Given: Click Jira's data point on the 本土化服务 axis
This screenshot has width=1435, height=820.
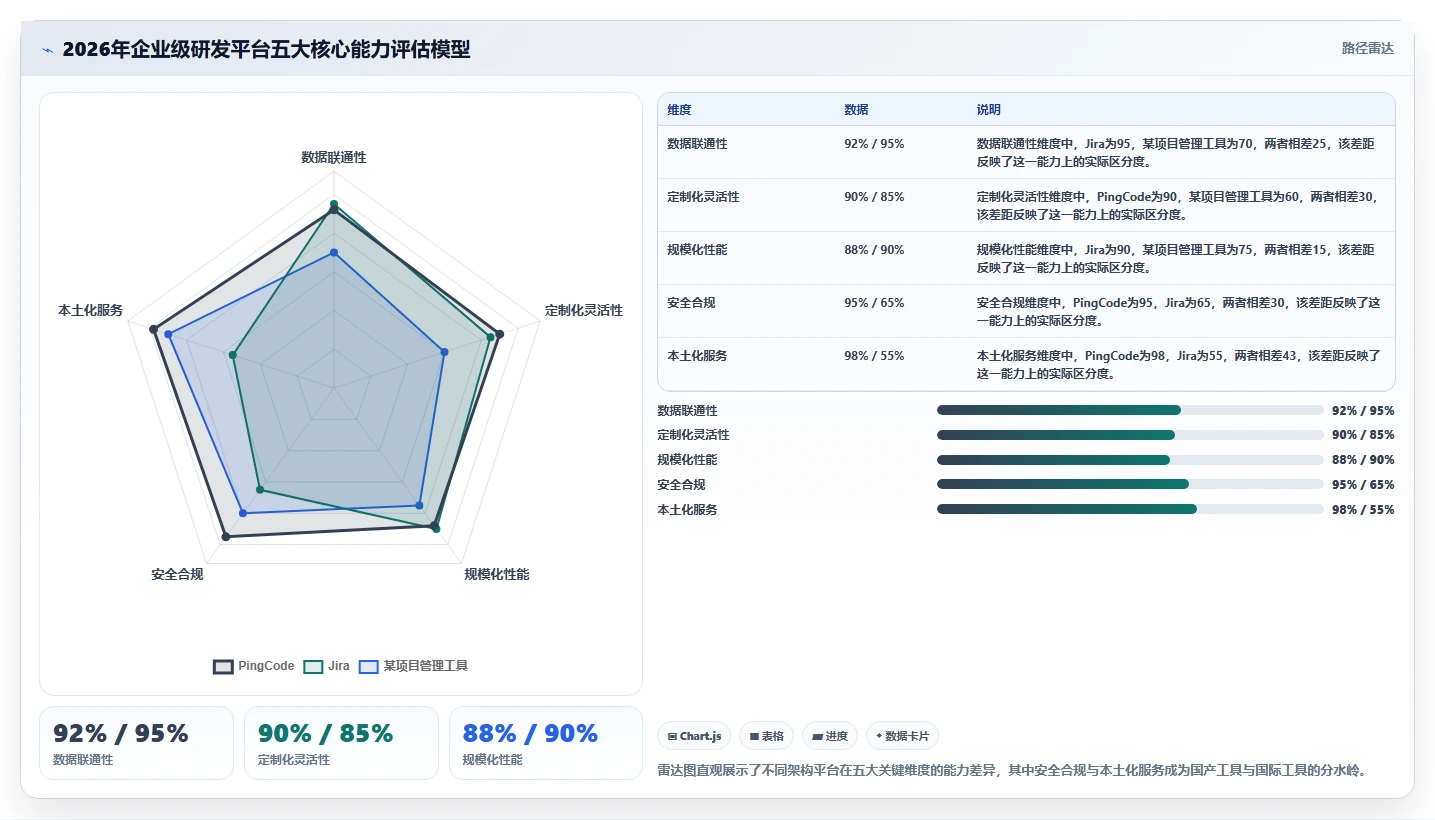Looking at the screenshot, I should pos(232,354).
